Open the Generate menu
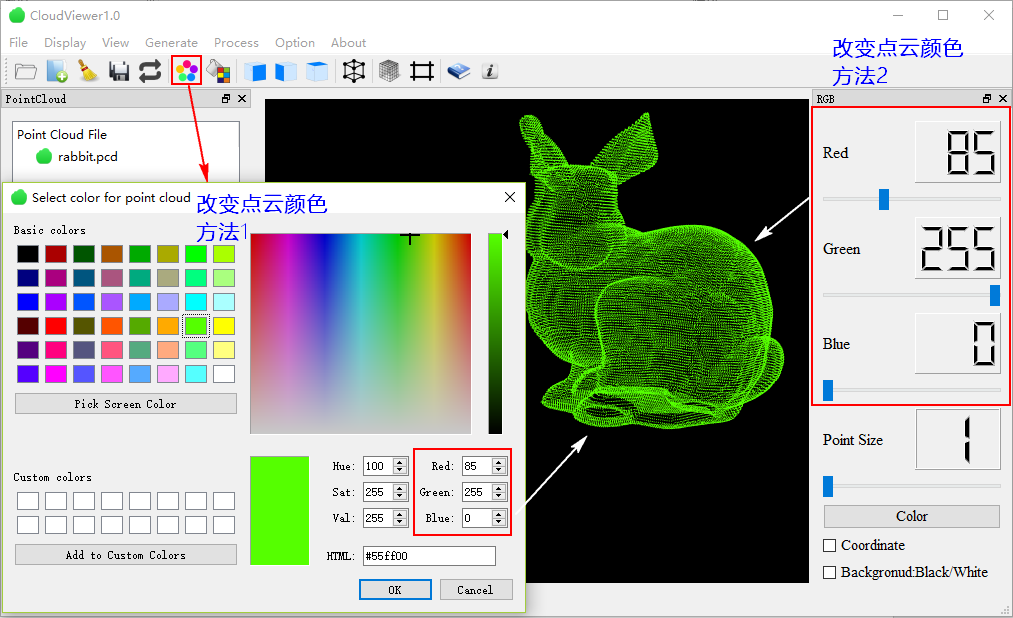The image size is (1013, 618). [171, 42]
